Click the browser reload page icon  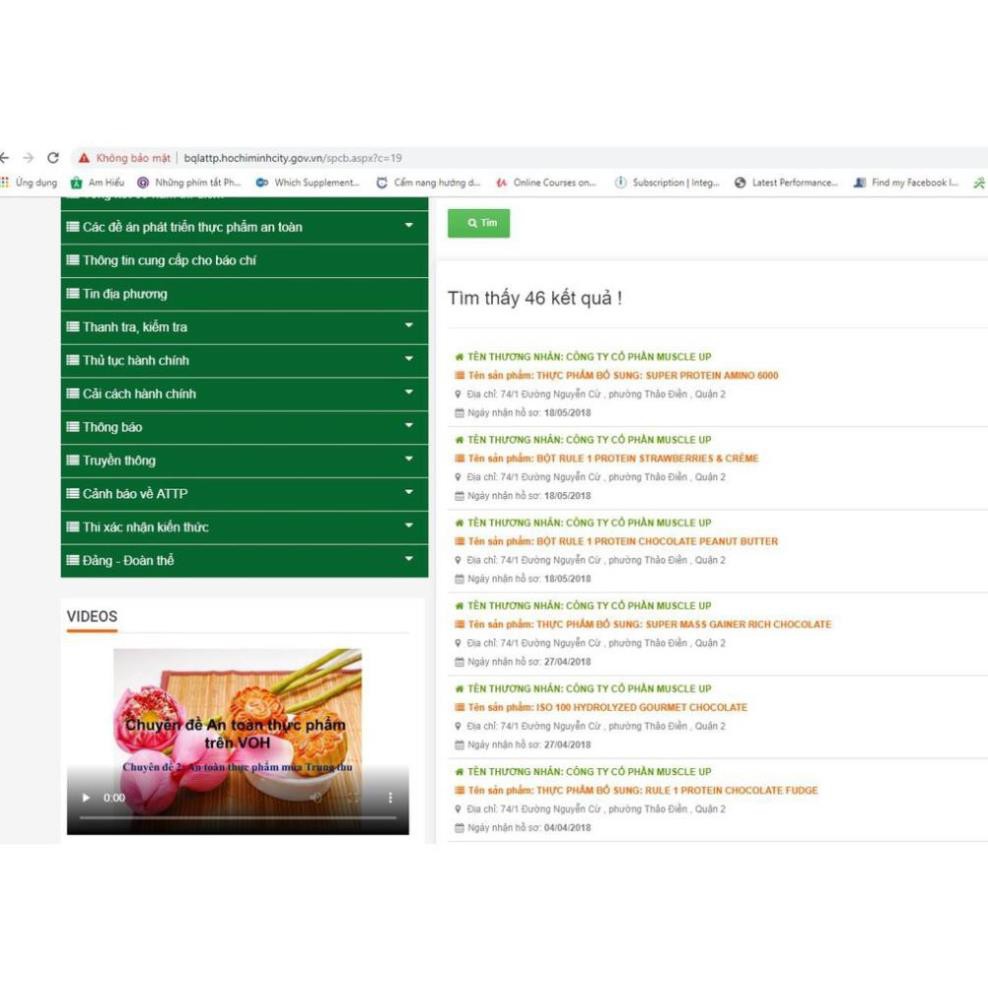53,158
